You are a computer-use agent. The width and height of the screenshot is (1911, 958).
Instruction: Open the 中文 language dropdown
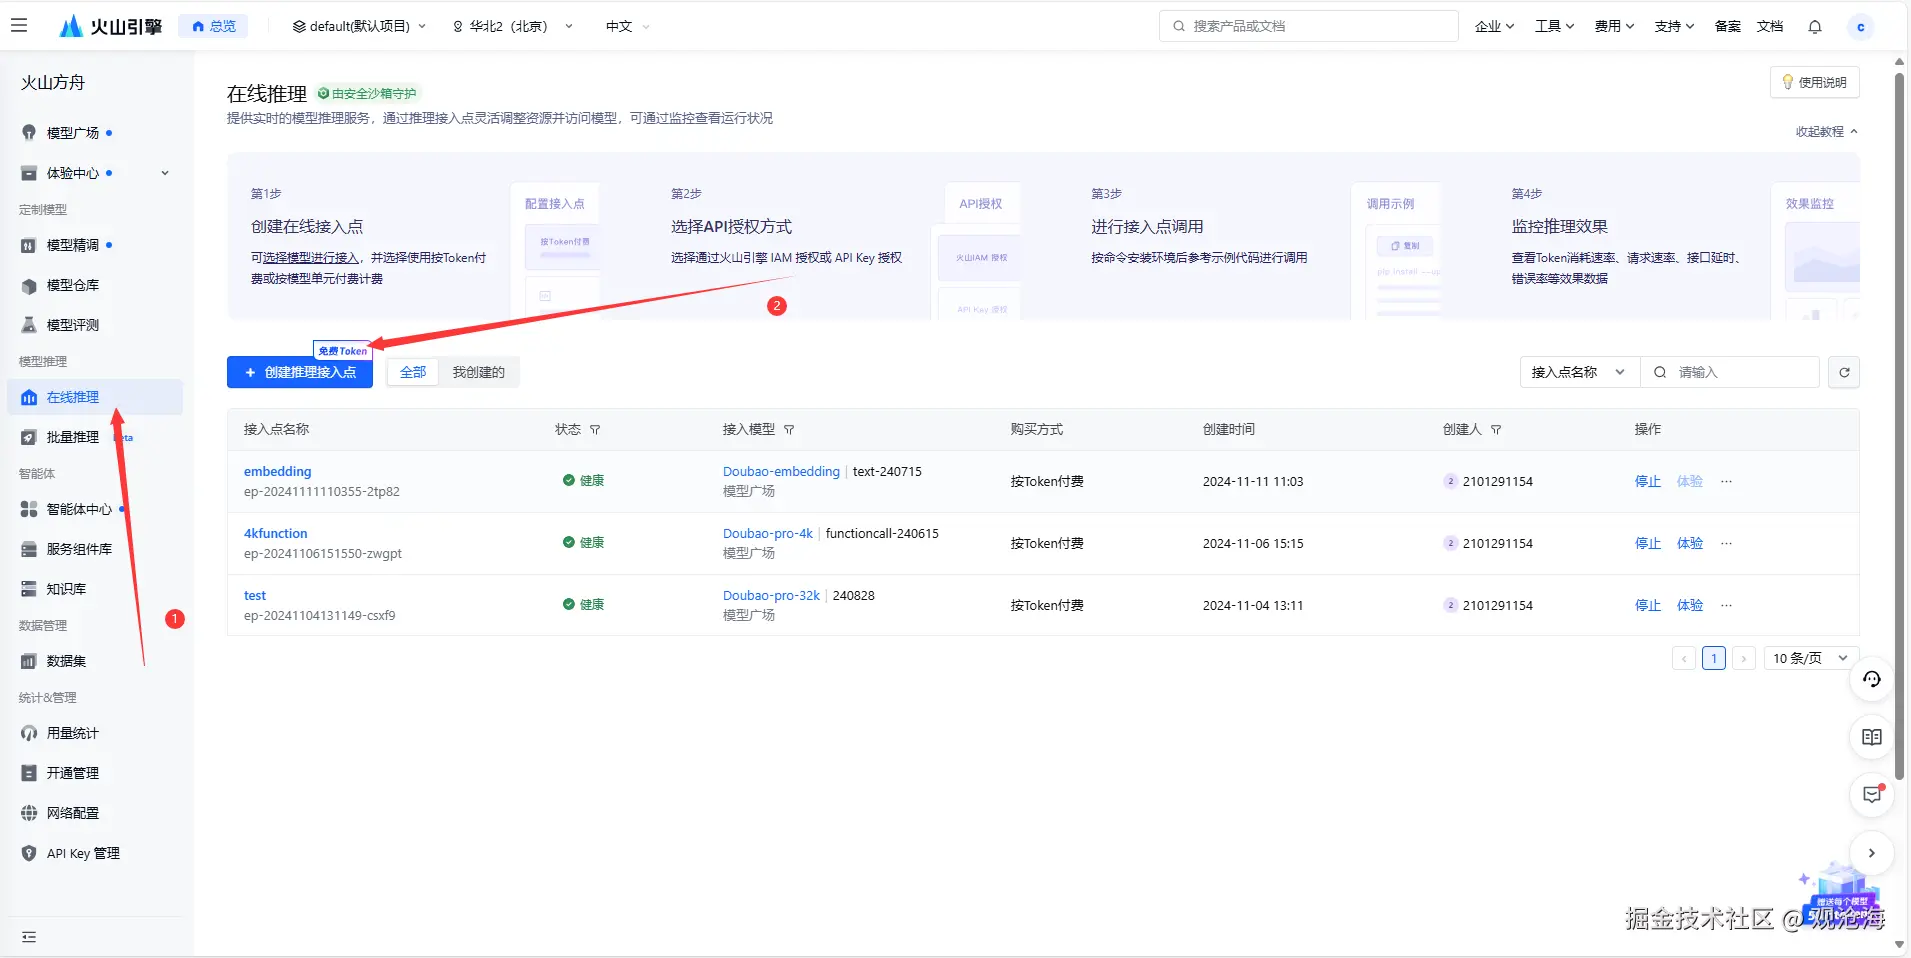[x=627, y=27]
